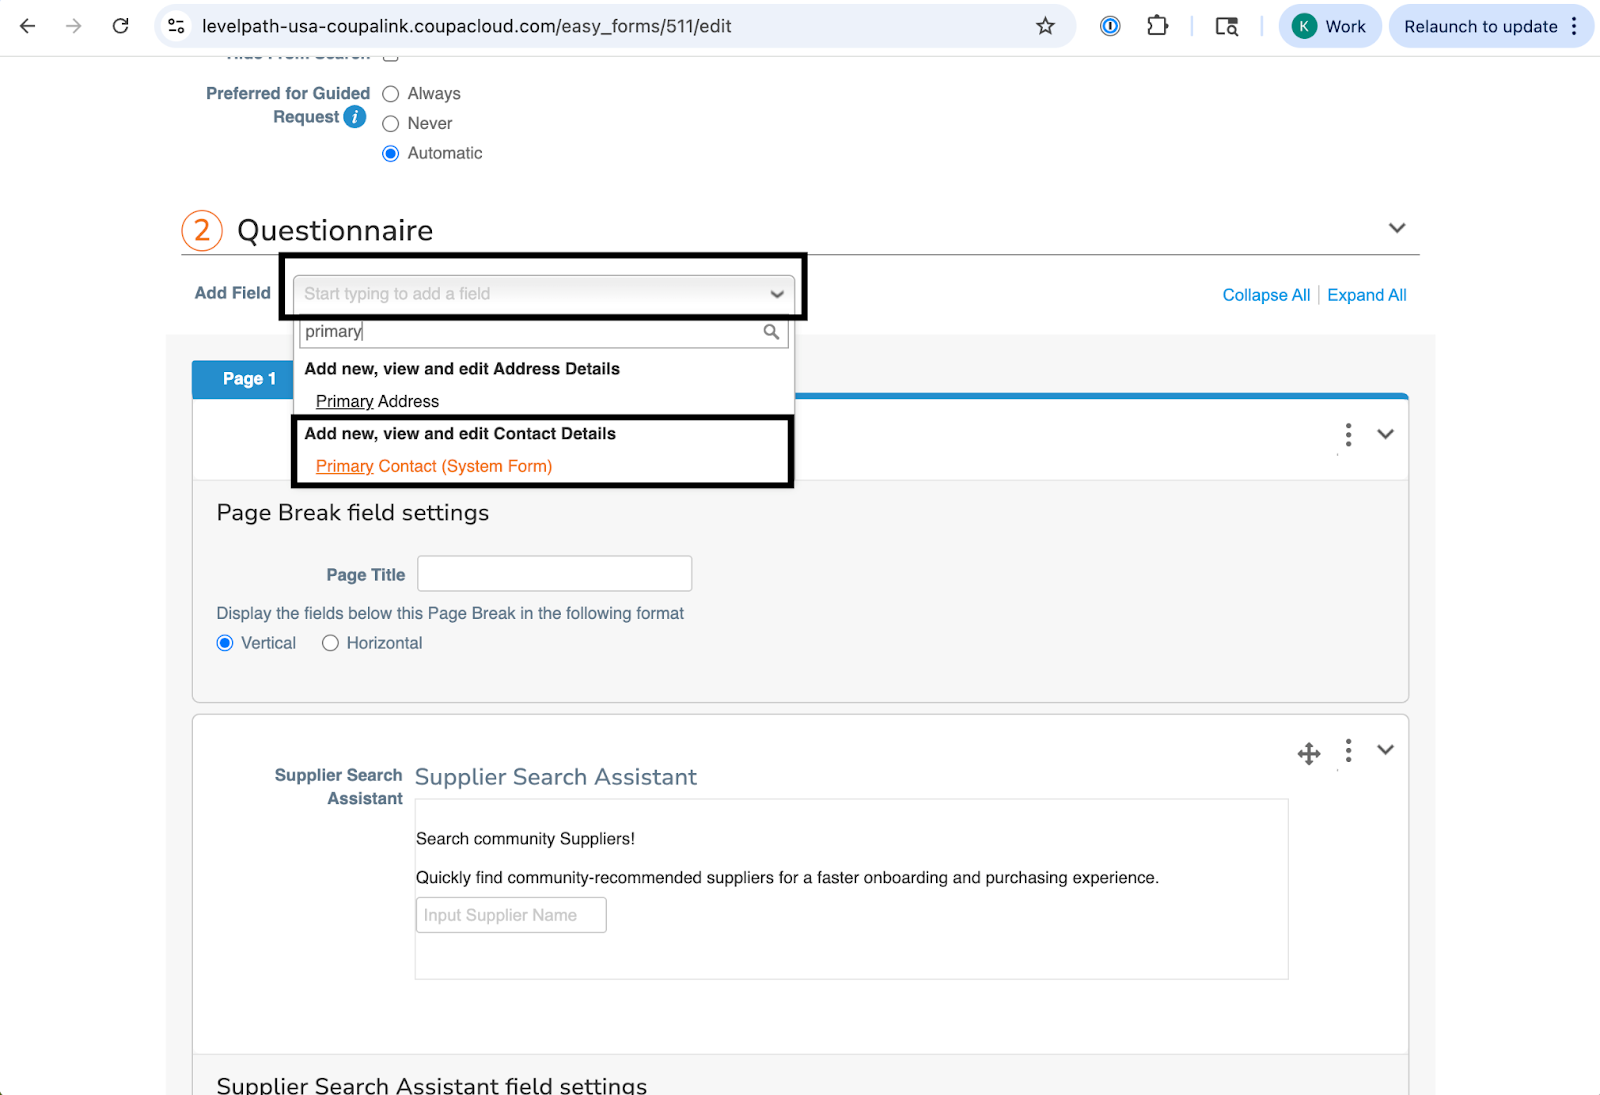The image size is (1600, 1095).
Task: Open the browser extensions puzzle icon
Action: coord(1157,26)
